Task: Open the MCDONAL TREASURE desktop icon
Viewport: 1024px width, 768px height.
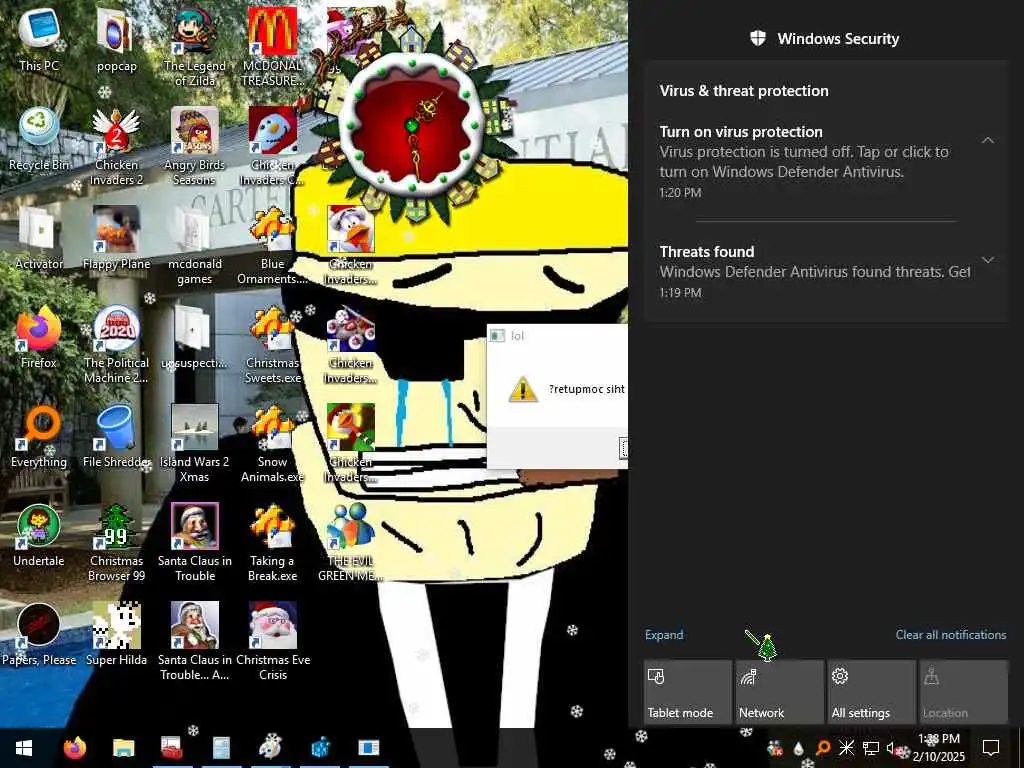Action: coord(272,47)
